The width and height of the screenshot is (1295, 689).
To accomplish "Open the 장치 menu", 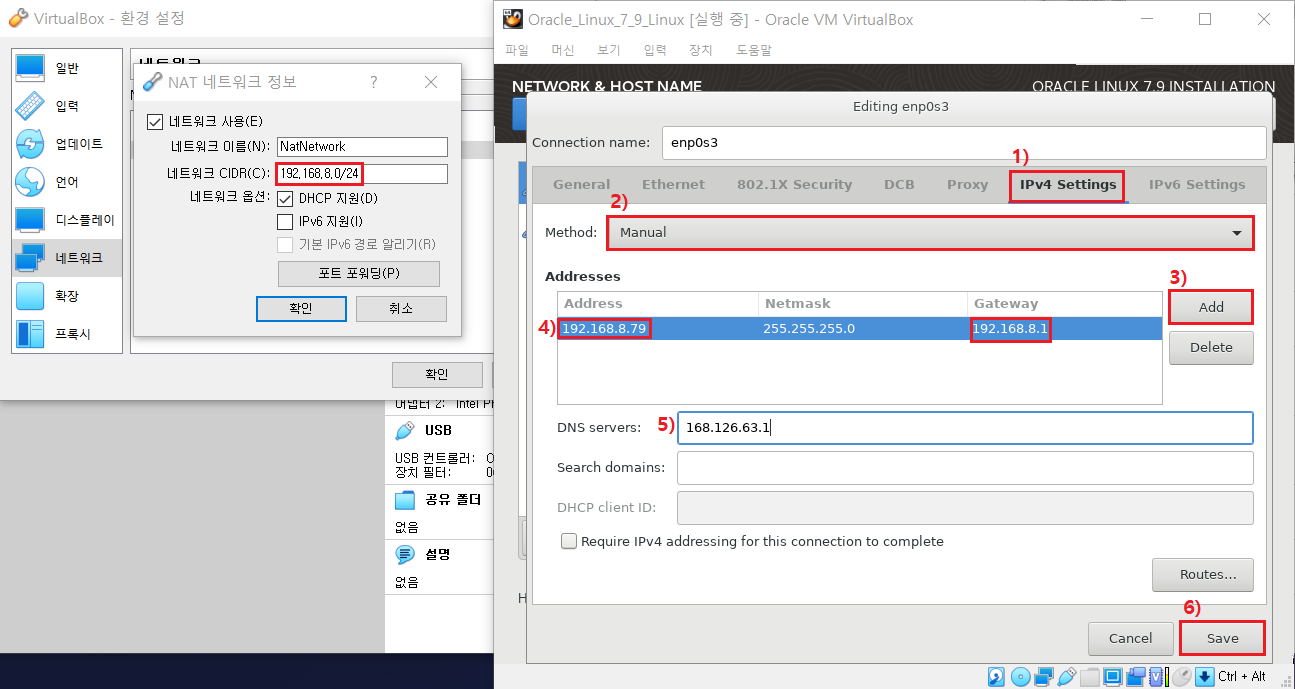I will 701,50.
